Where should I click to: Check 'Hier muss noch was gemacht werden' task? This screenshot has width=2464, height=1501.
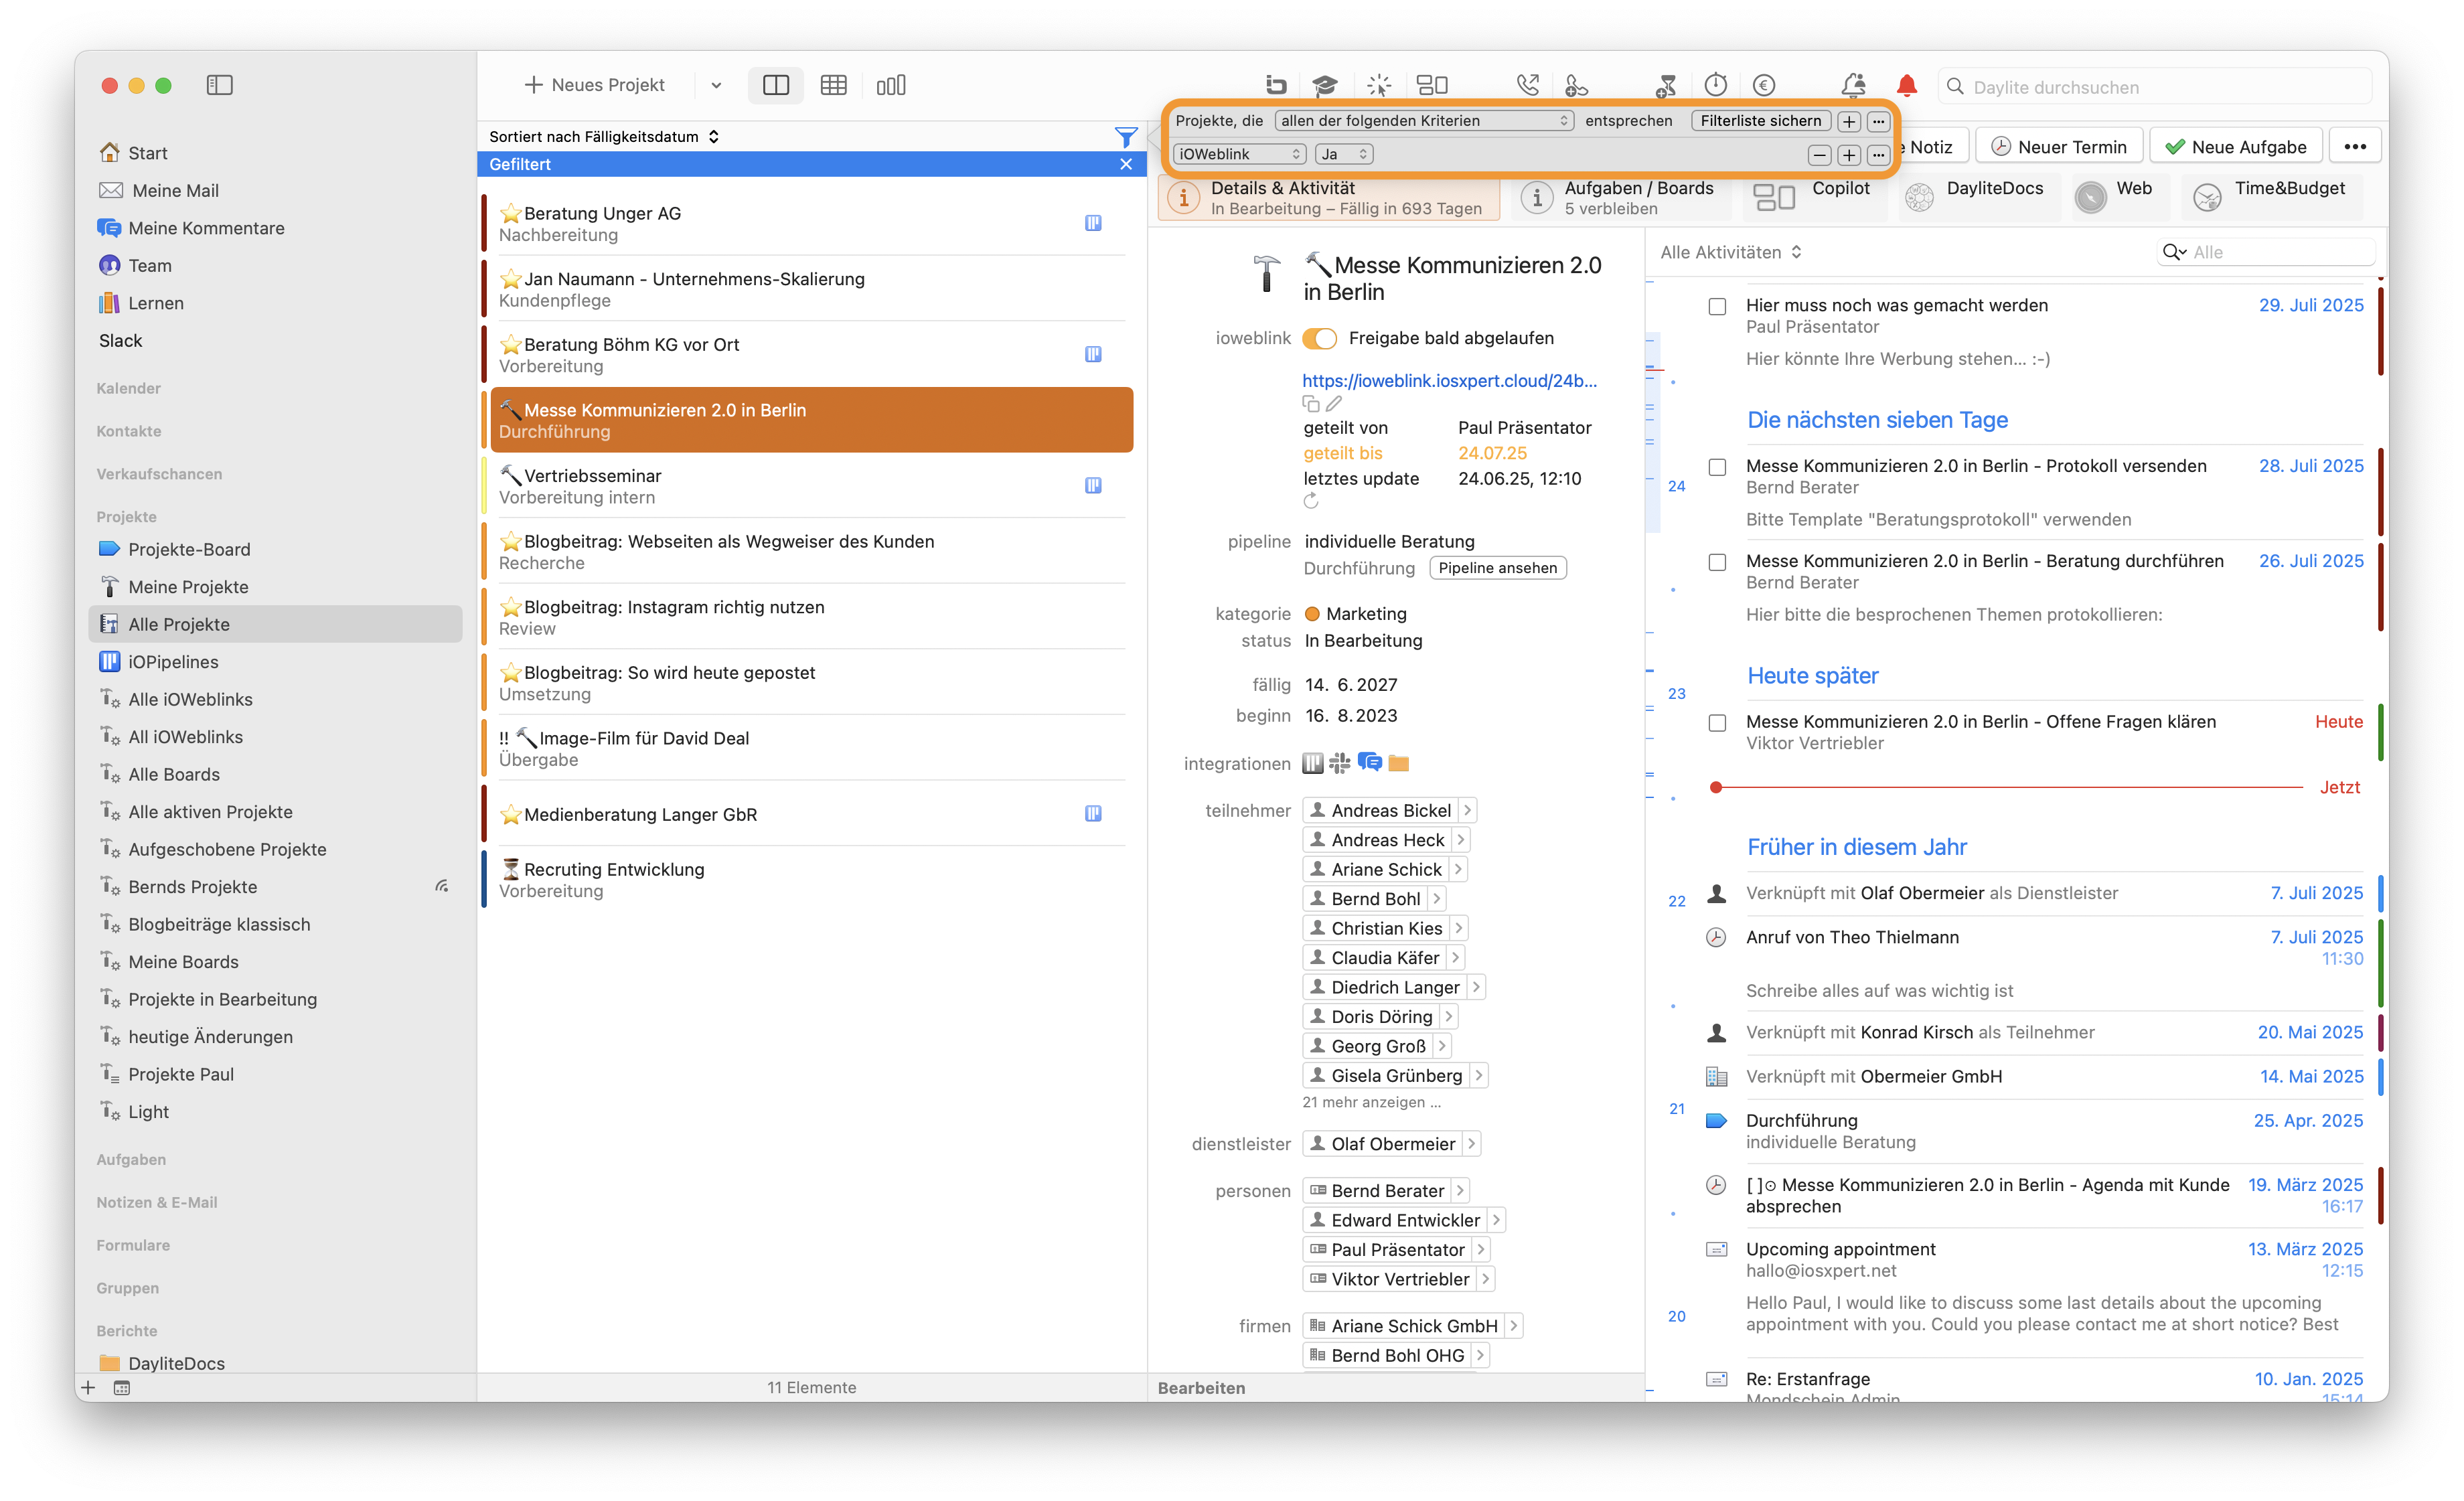(1717, 306)
